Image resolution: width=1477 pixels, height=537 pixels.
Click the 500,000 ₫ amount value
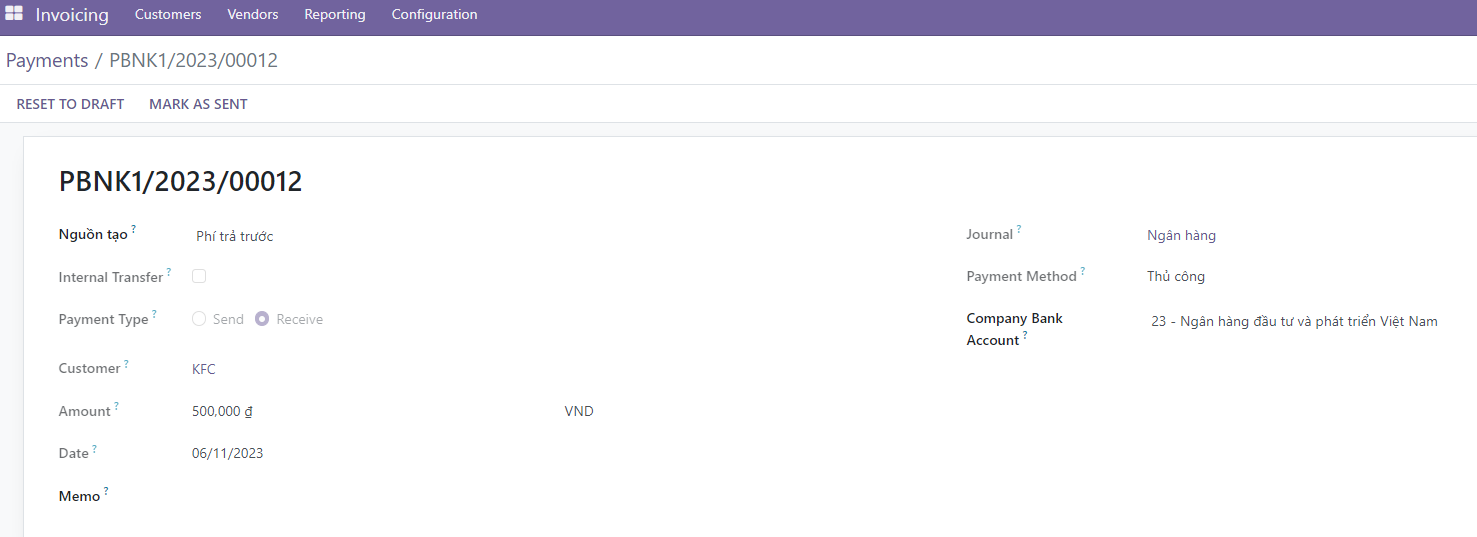(222, 411)
